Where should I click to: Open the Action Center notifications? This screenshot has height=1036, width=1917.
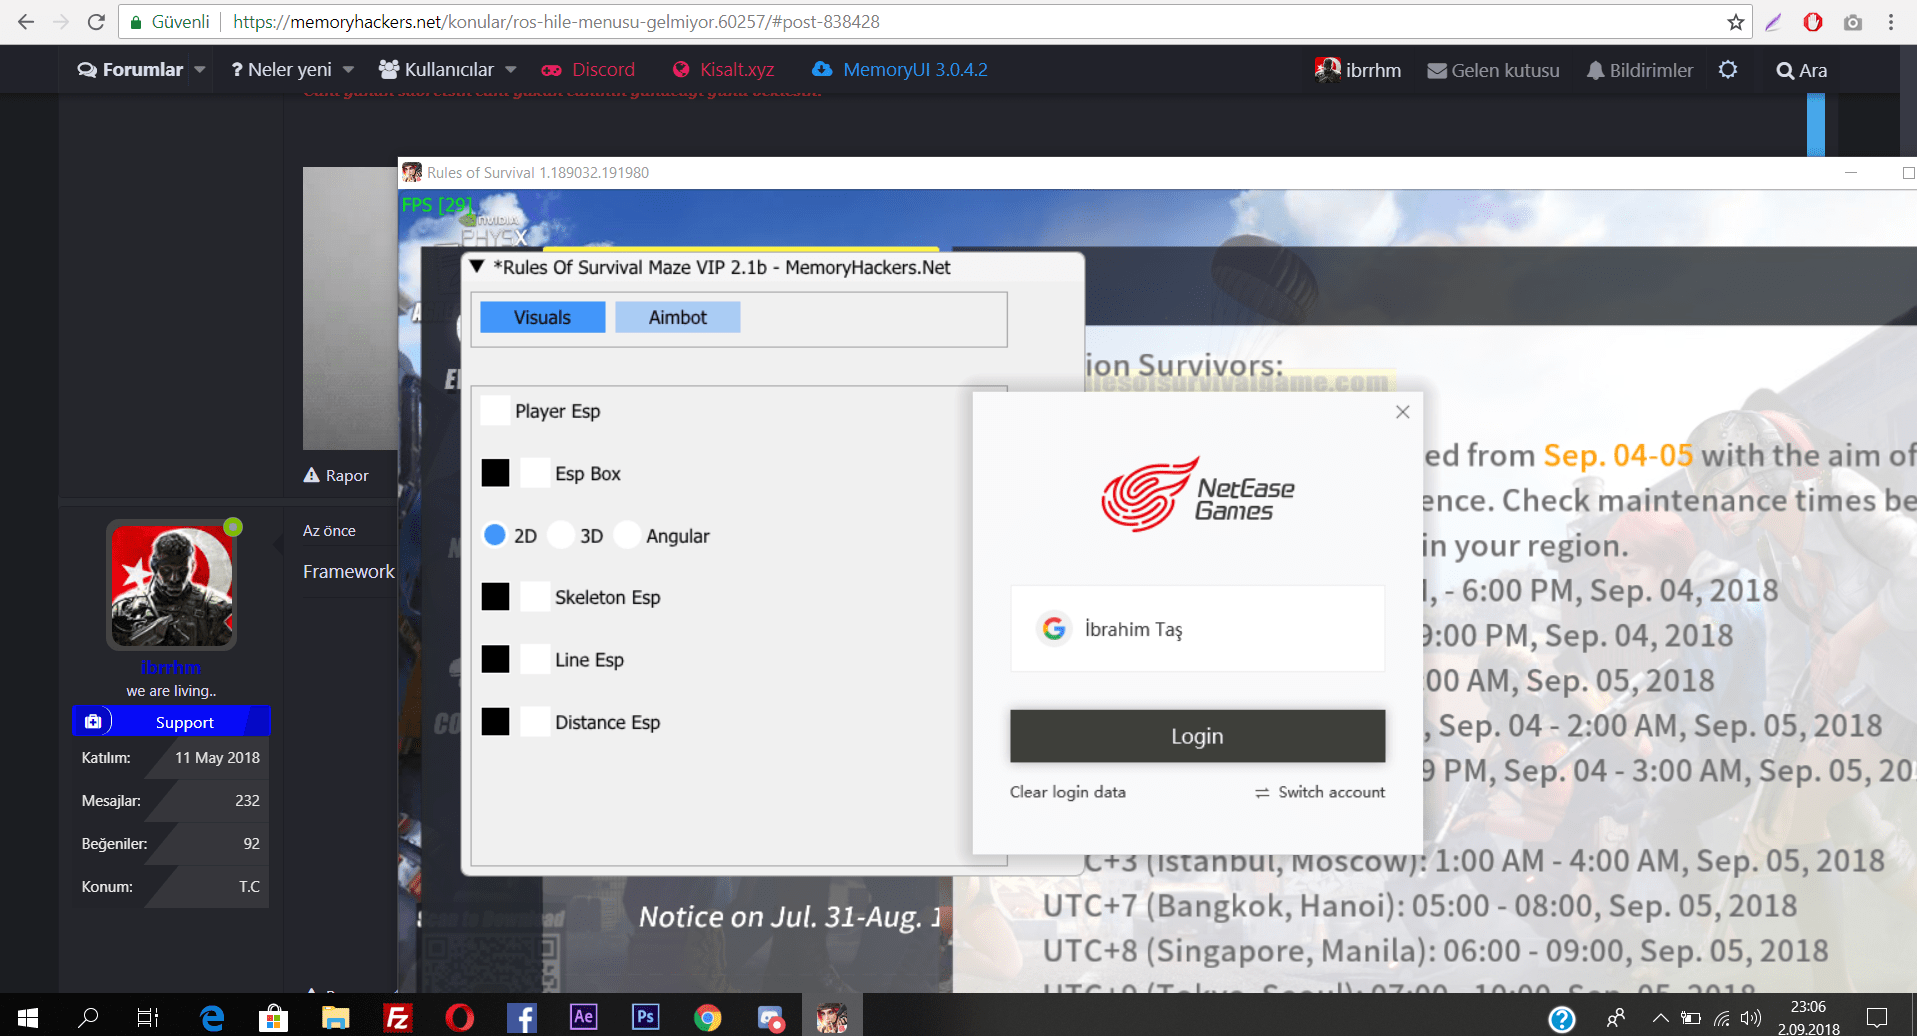1877,1018
